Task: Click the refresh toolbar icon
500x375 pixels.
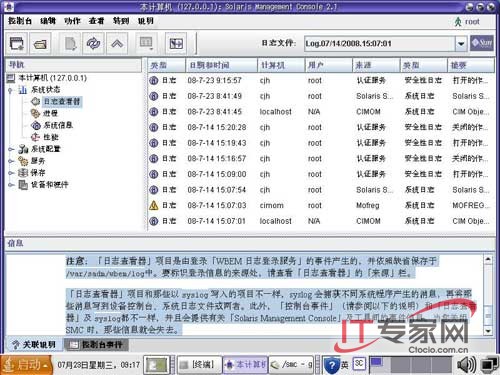Action: coord(93,43)
